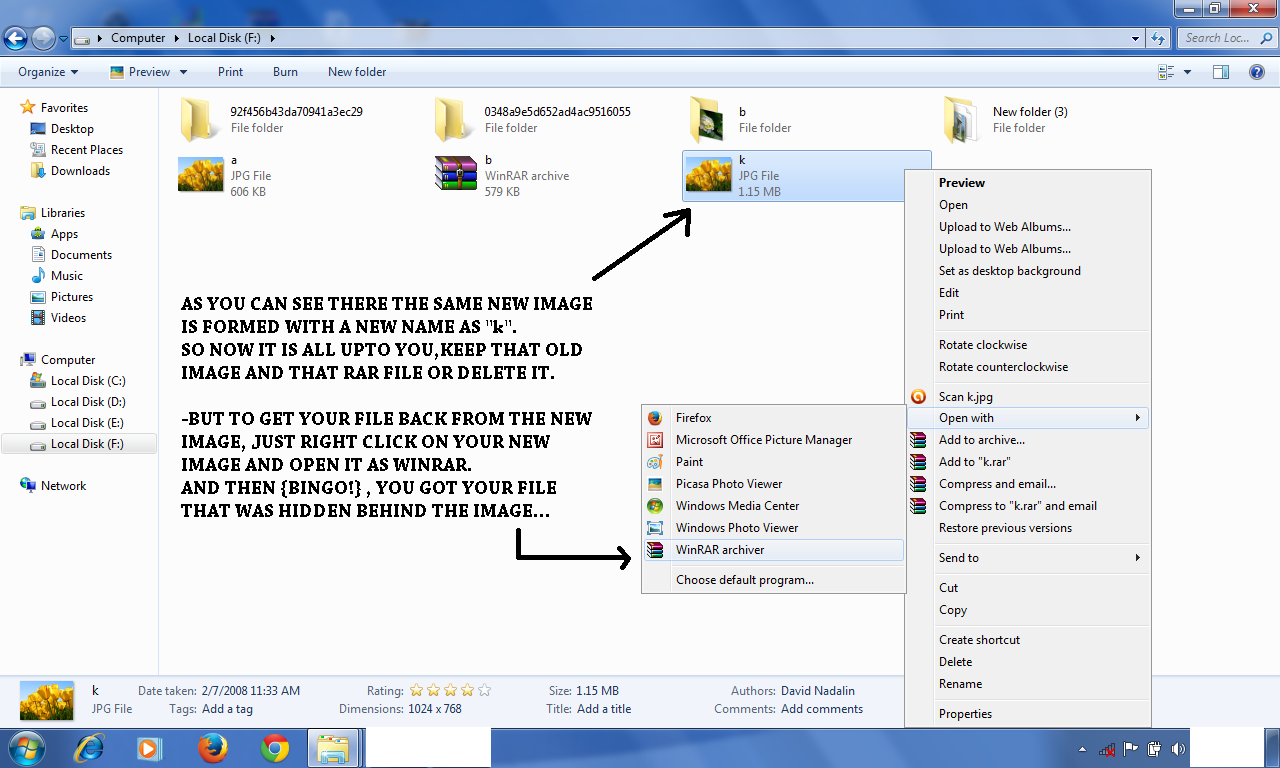Set rating to five stars

point(485,690)
